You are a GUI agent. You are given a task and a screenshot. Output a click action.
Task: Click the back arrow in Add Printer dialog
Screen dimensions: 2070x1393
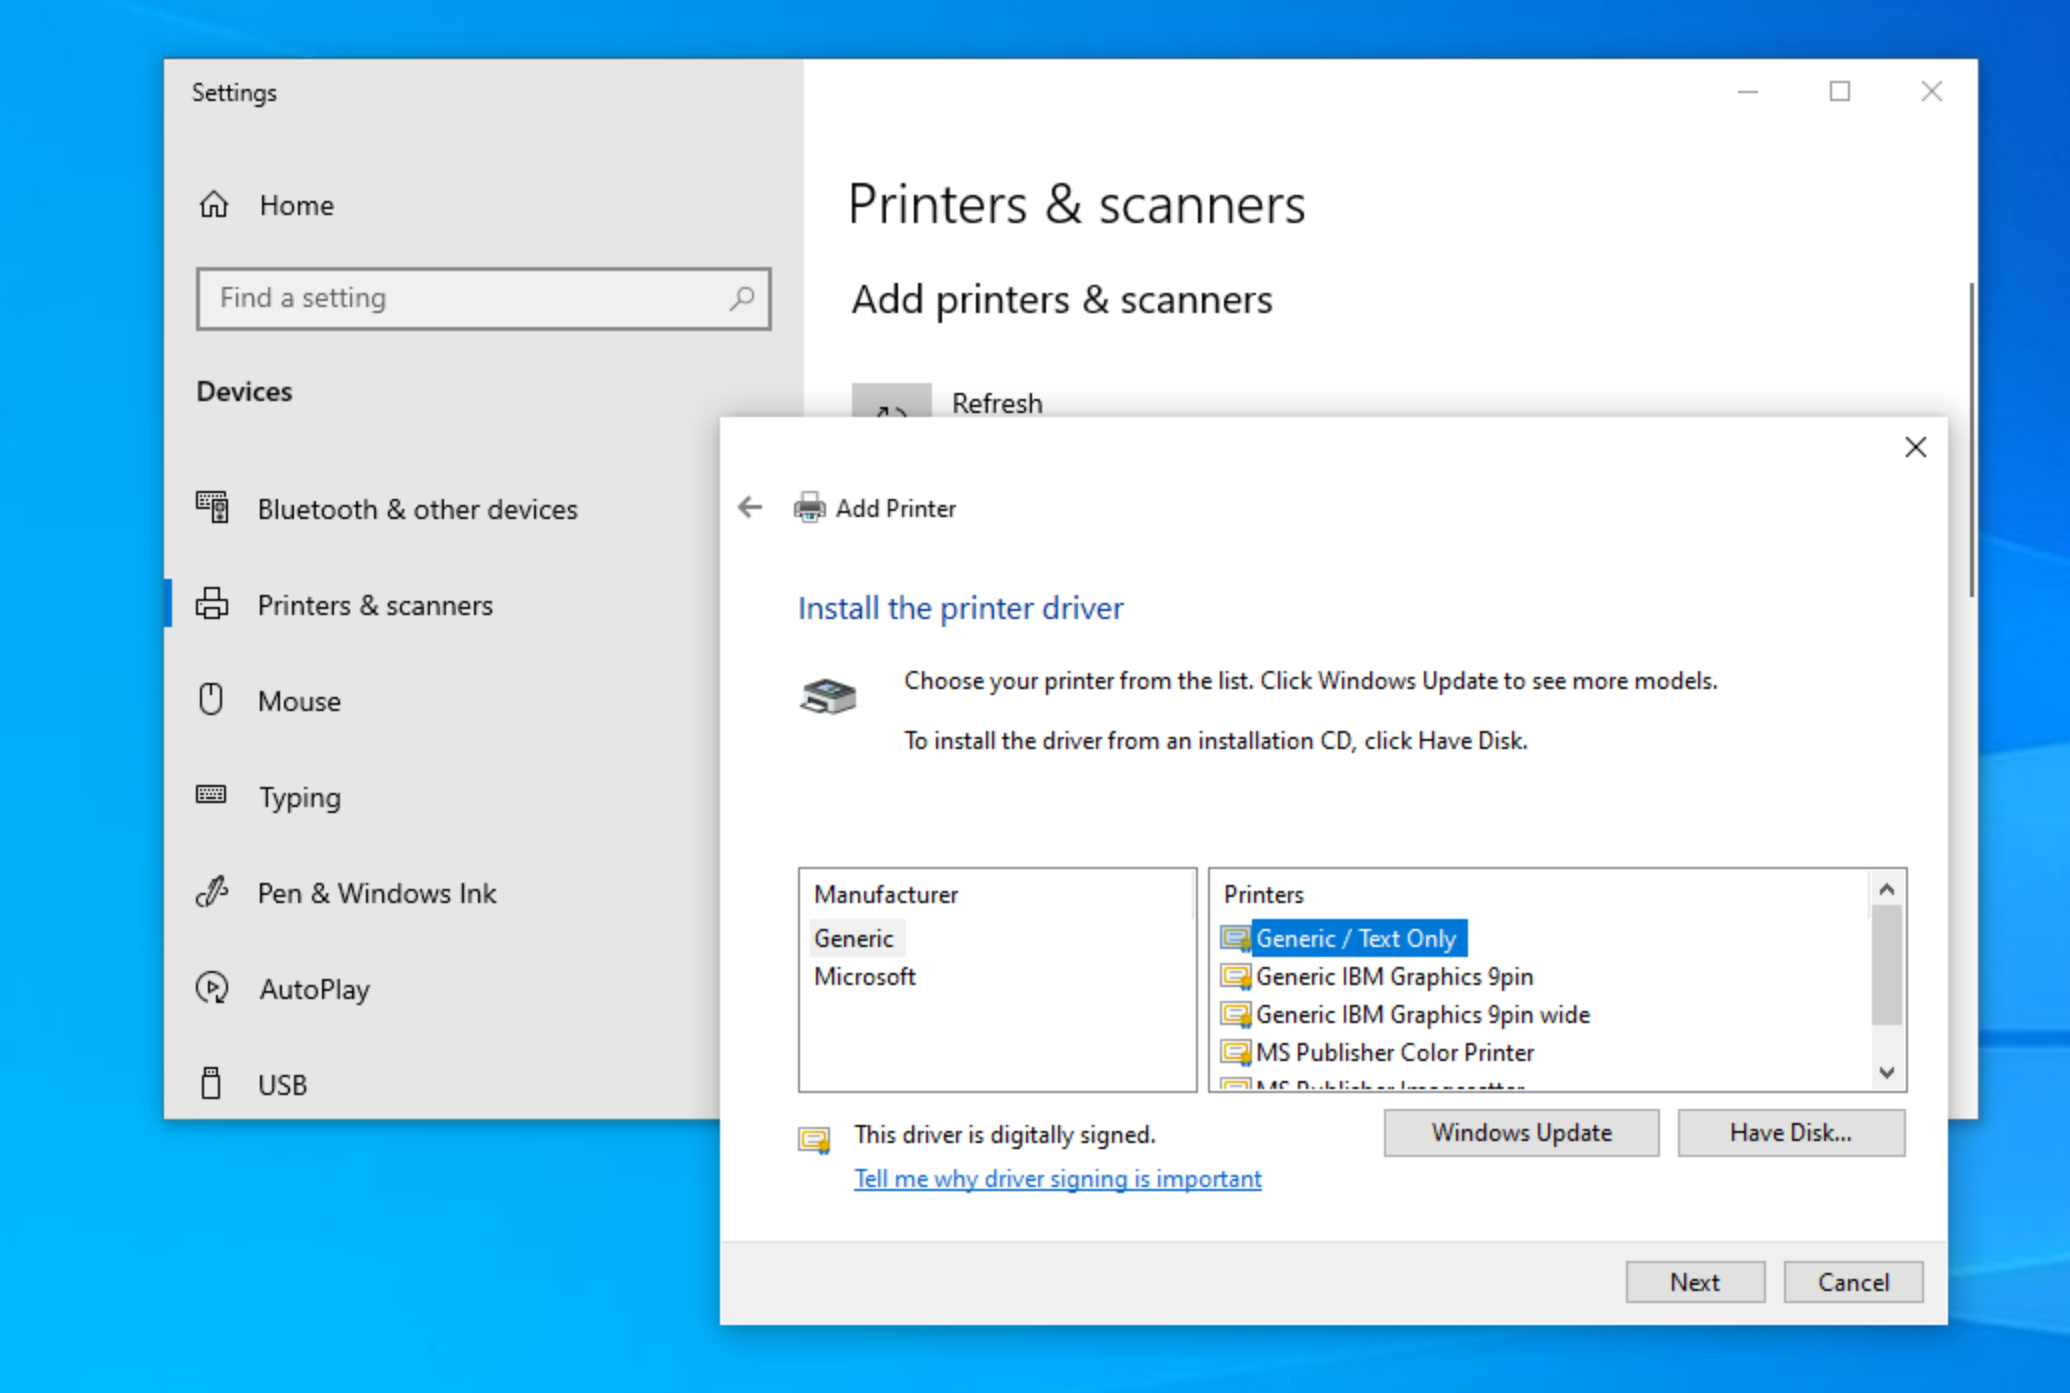coord(750,507)
